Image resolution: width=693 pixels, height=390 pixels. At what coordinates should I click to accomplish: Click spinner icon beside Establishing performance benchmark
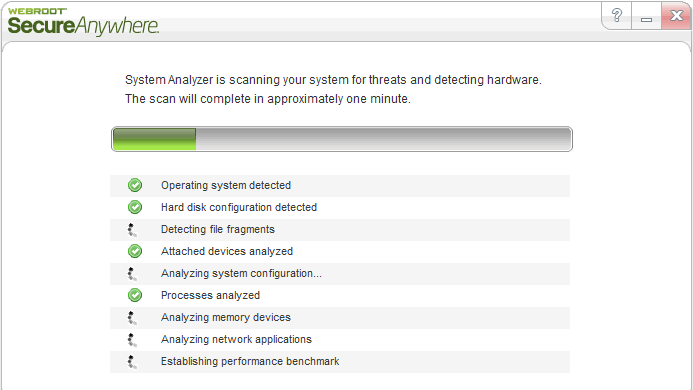click(x=132, y=362)
